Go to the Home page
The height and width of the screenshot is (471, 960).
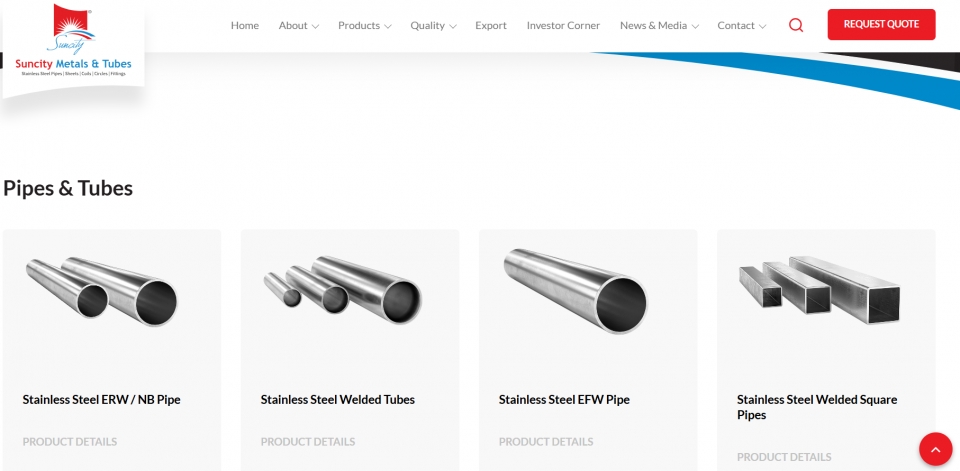coord(245,26)
